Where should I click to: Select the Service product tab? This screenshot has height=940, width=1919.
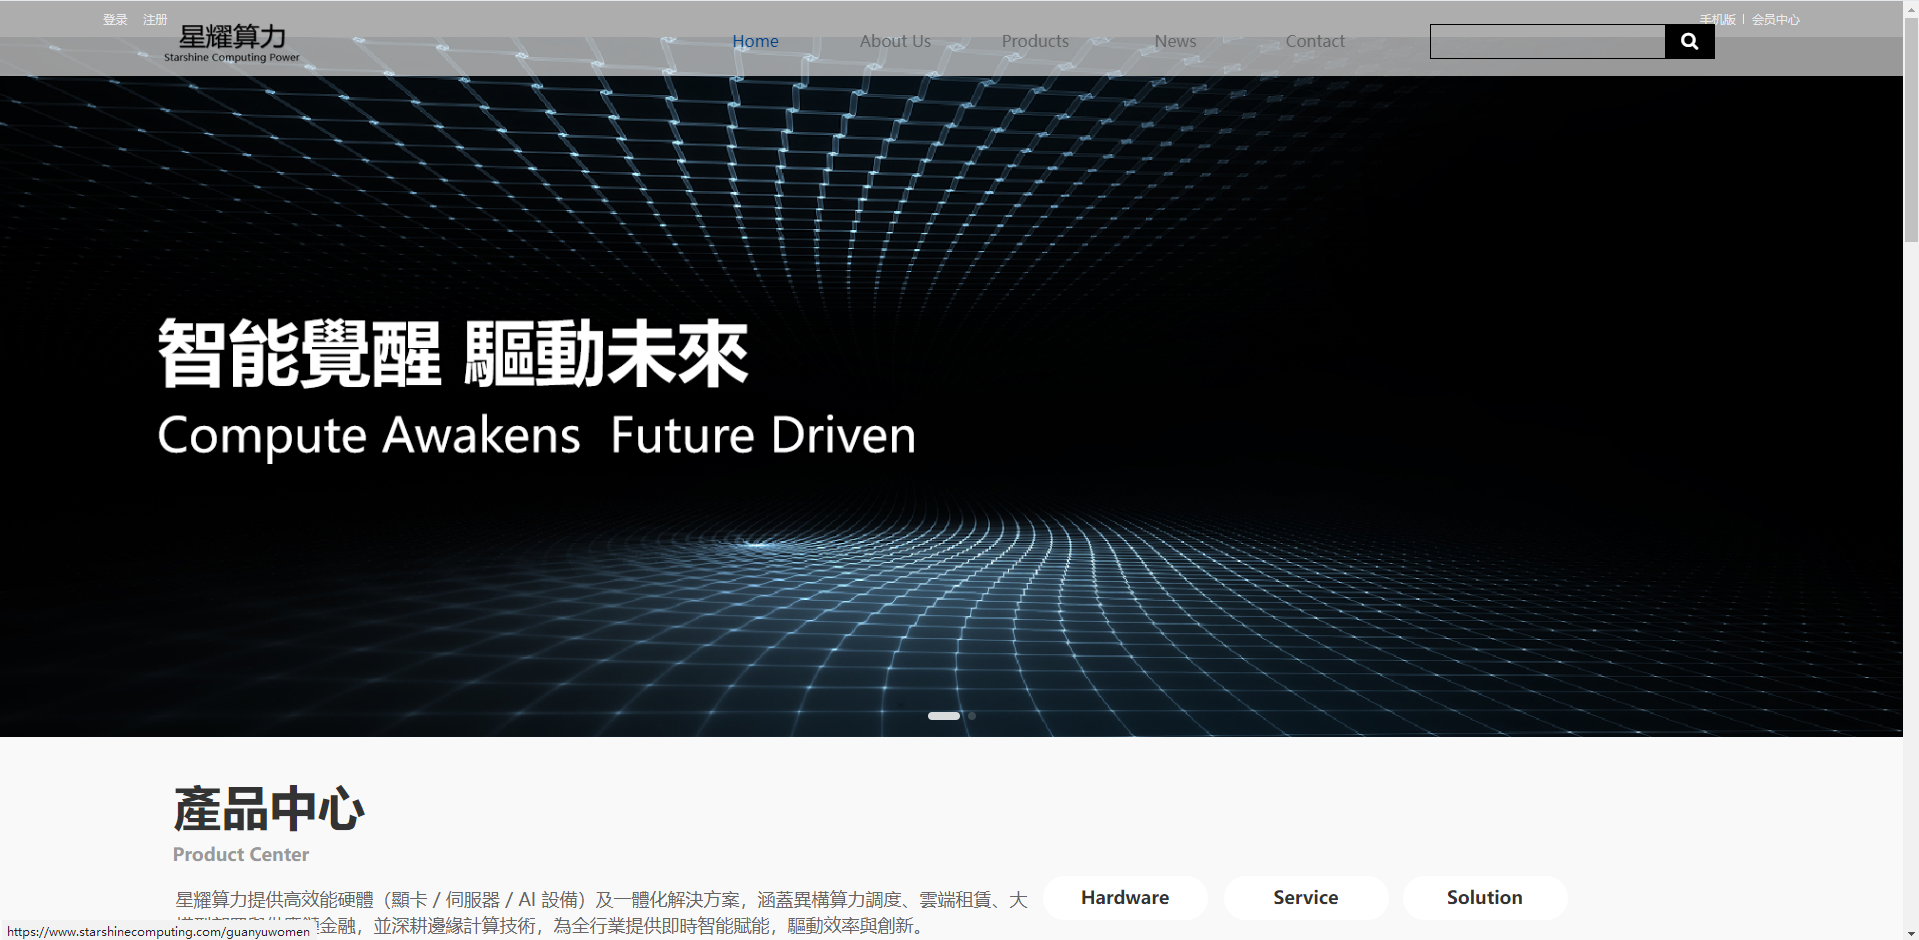click(1305, 897)
